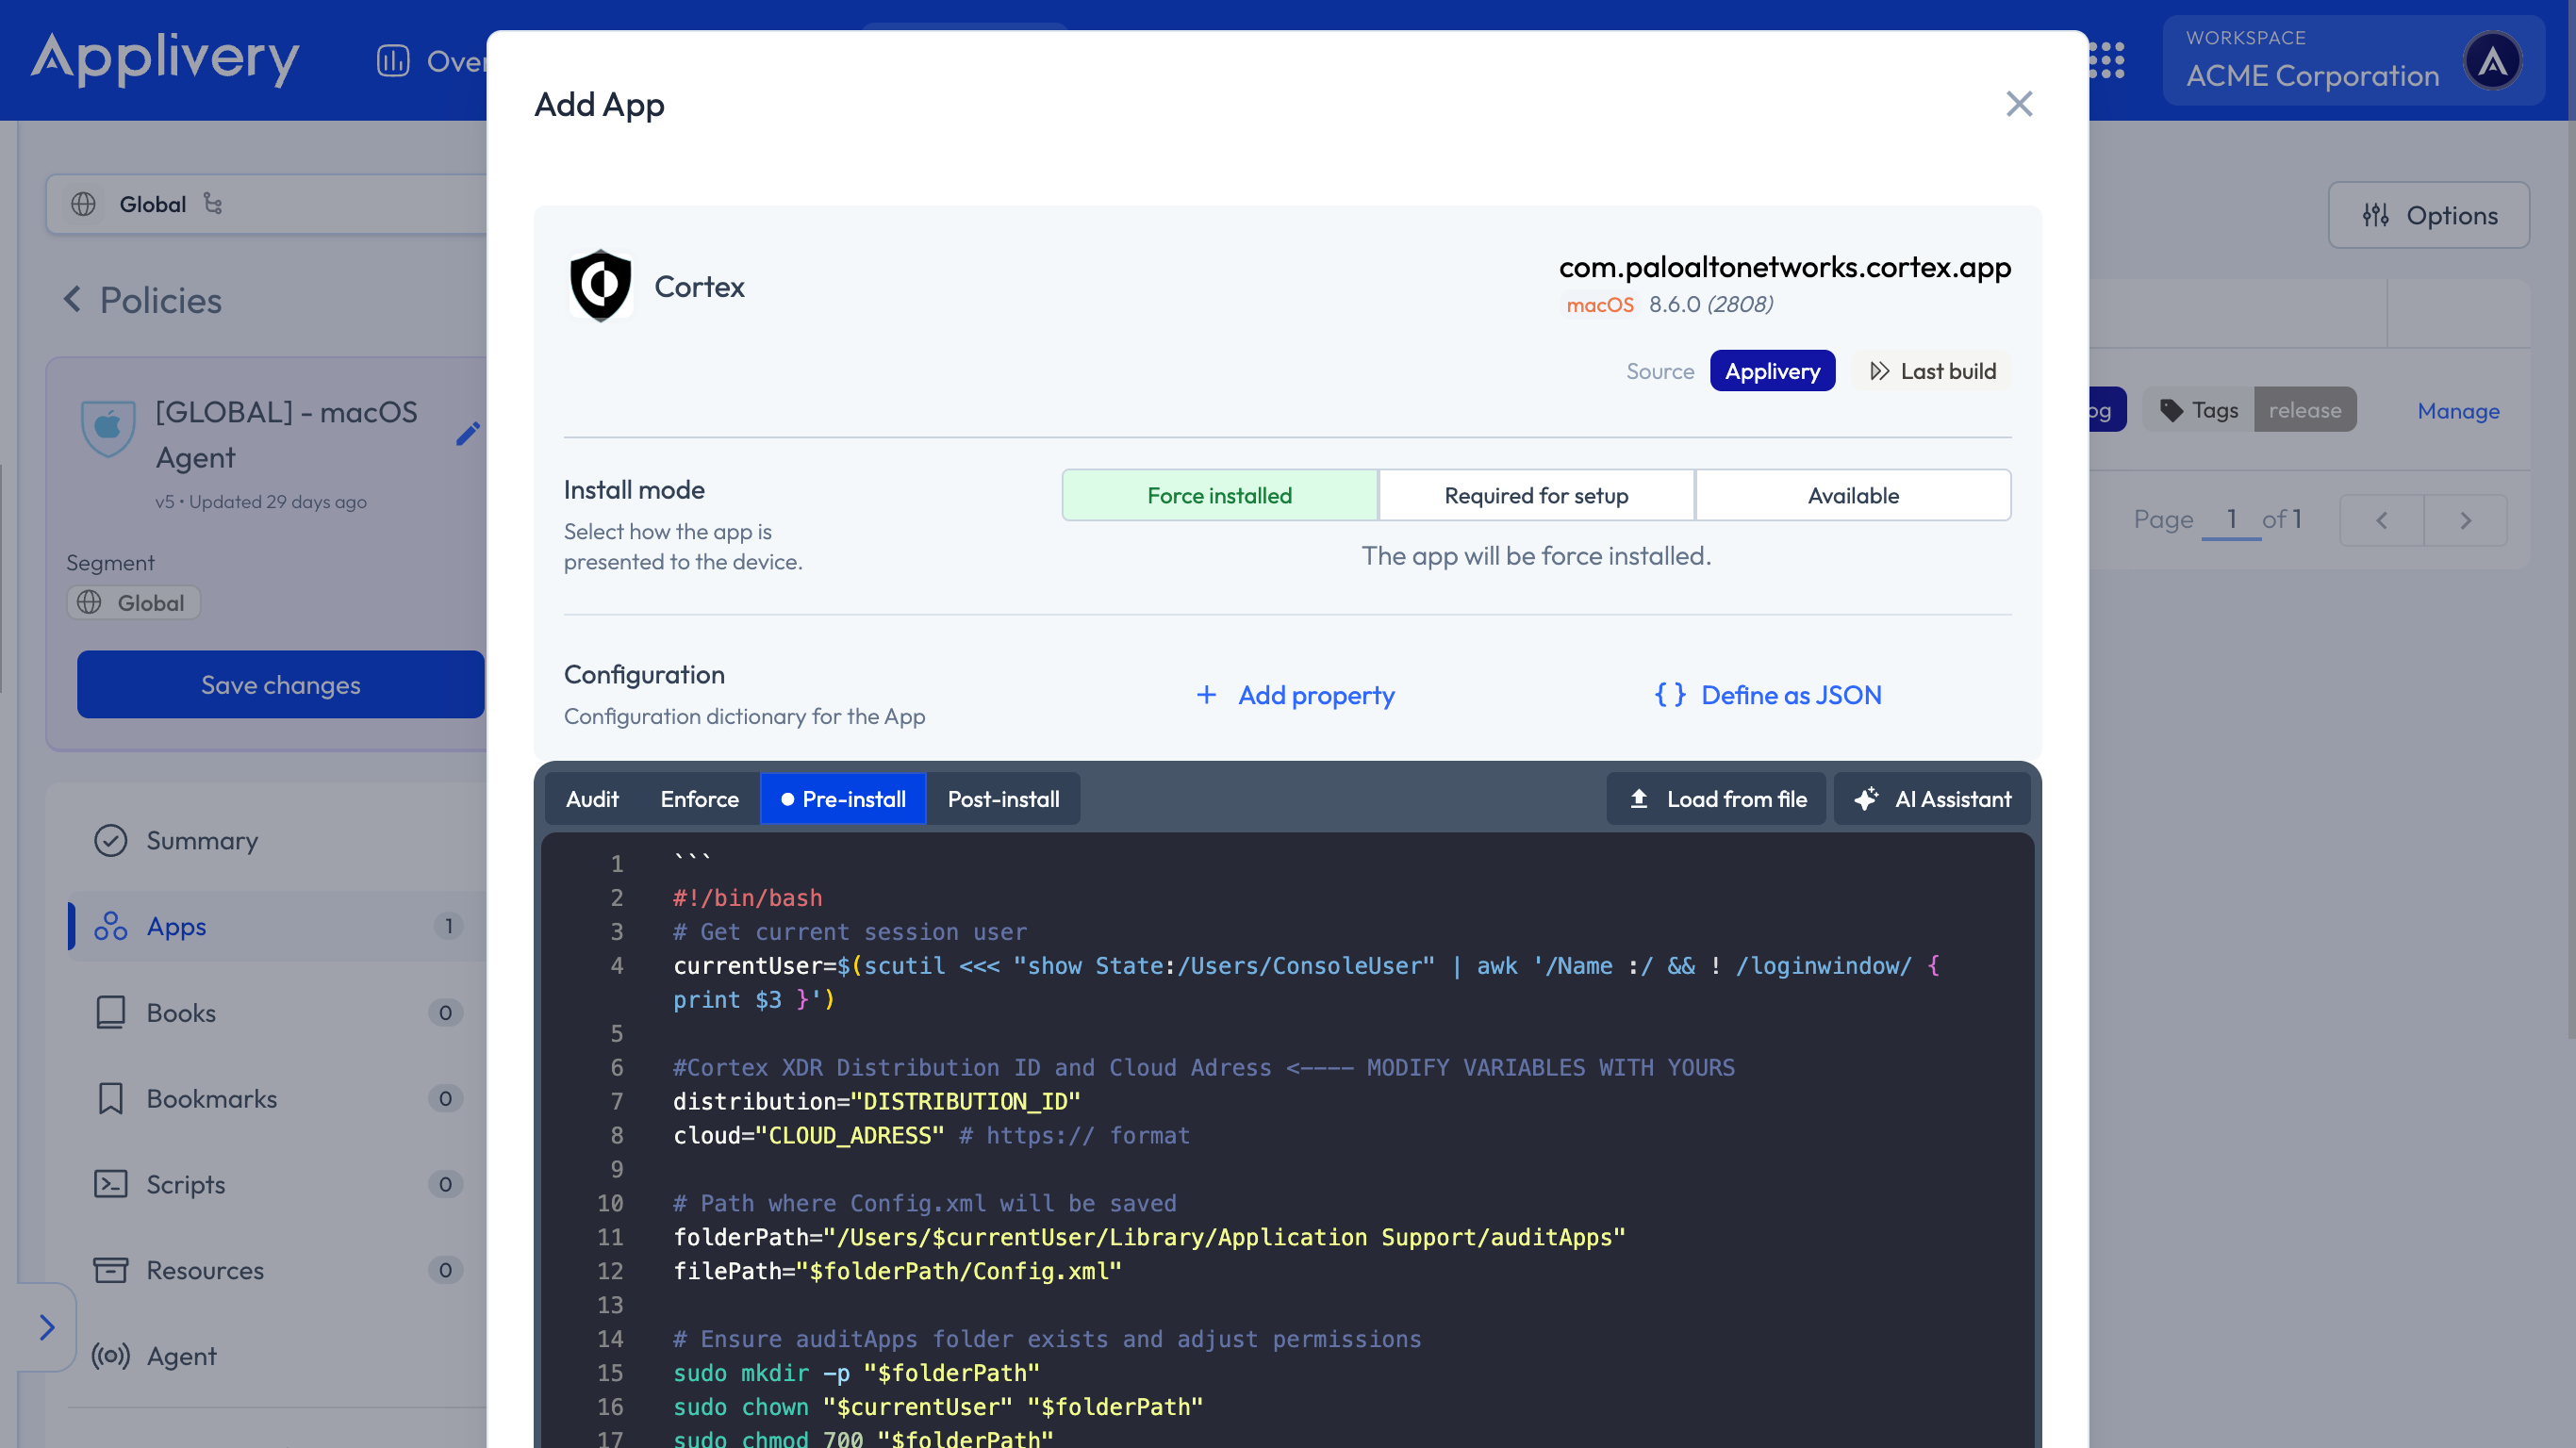Select Force installed install mode
The image size is (2576, 1448).
point(1219,495)
